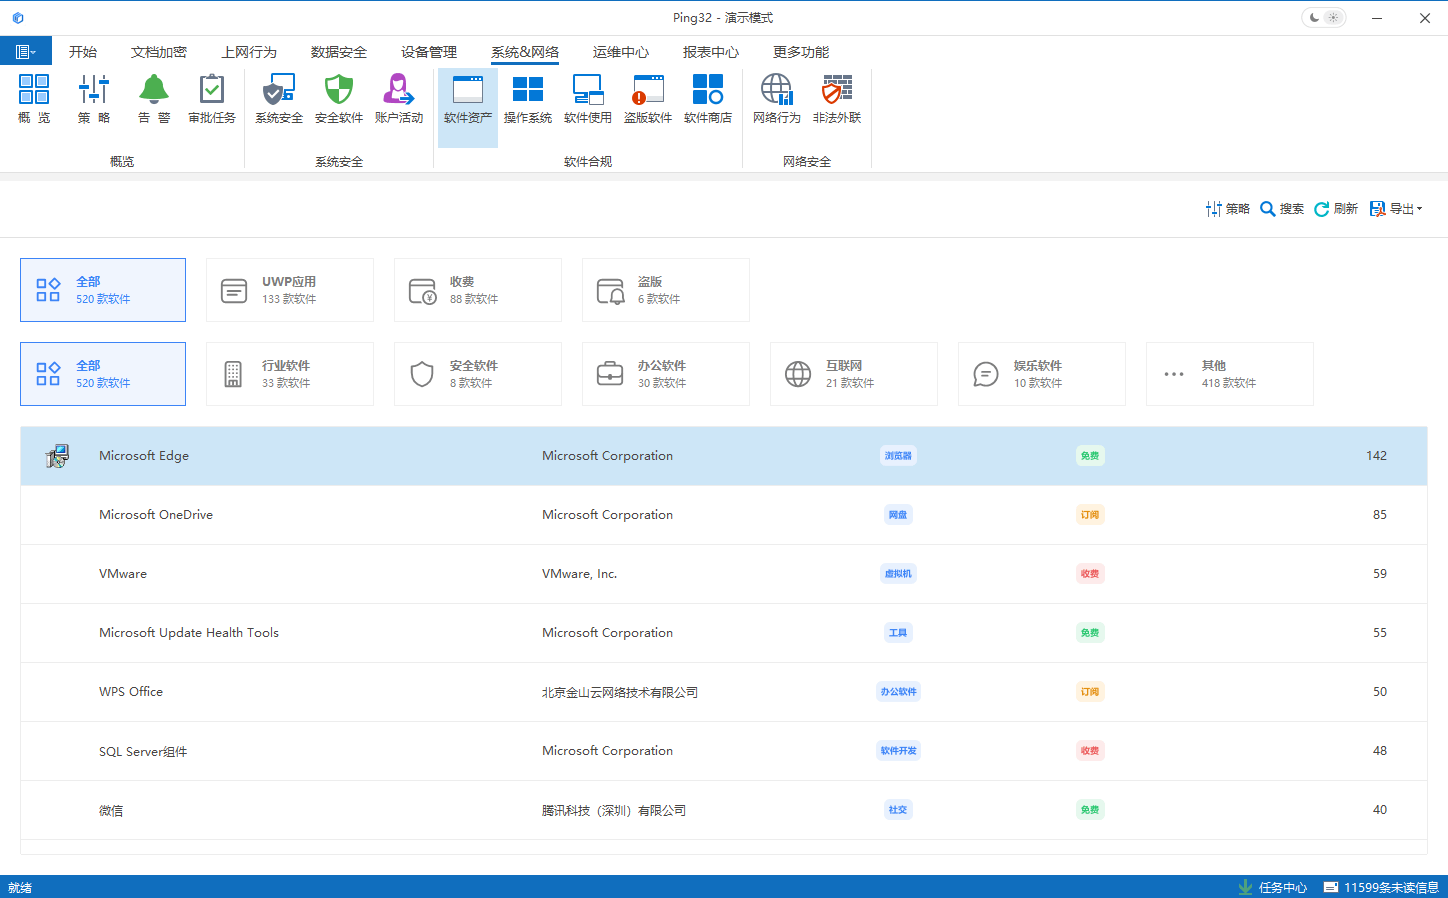
Task: Click the 告警 alarm bell icon
Action: click(153, 99)
